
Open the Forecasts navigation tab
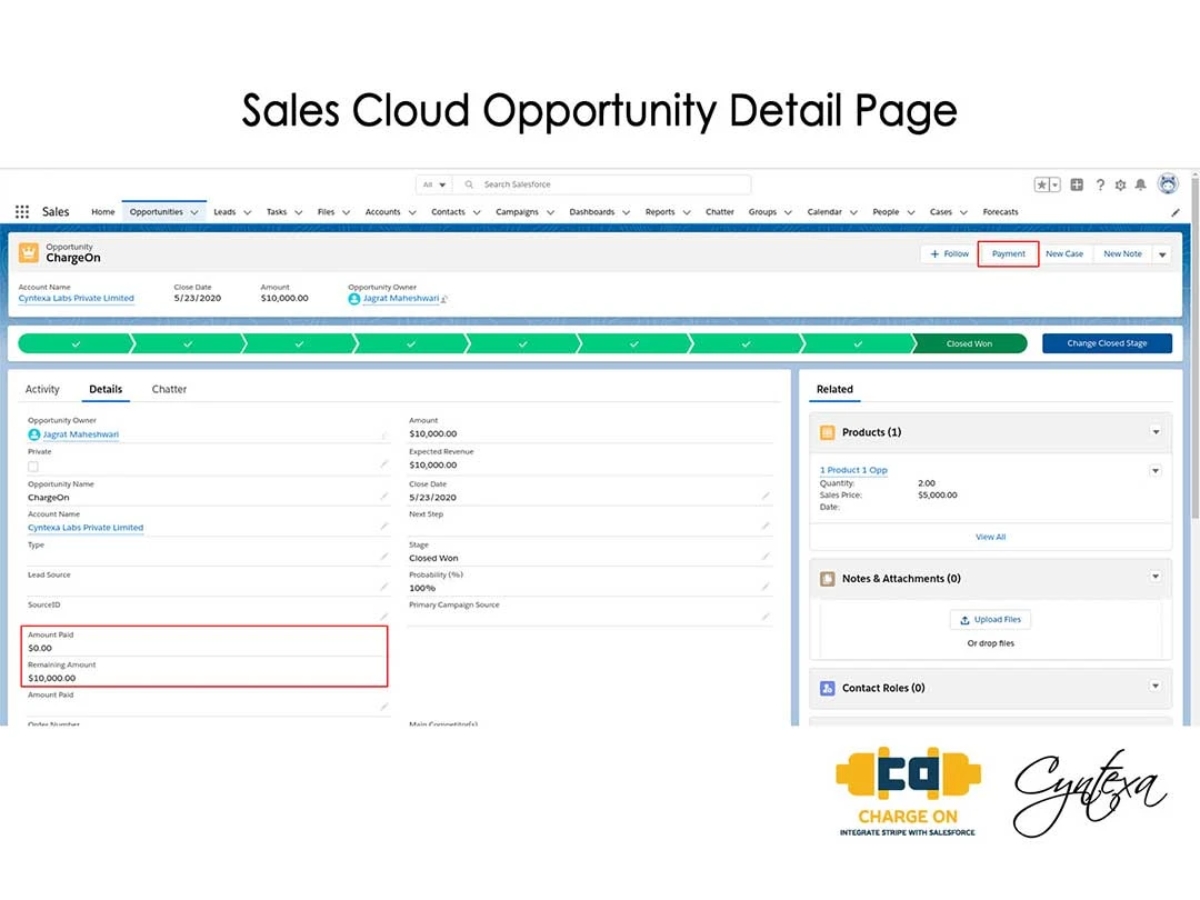(1000, 212)
